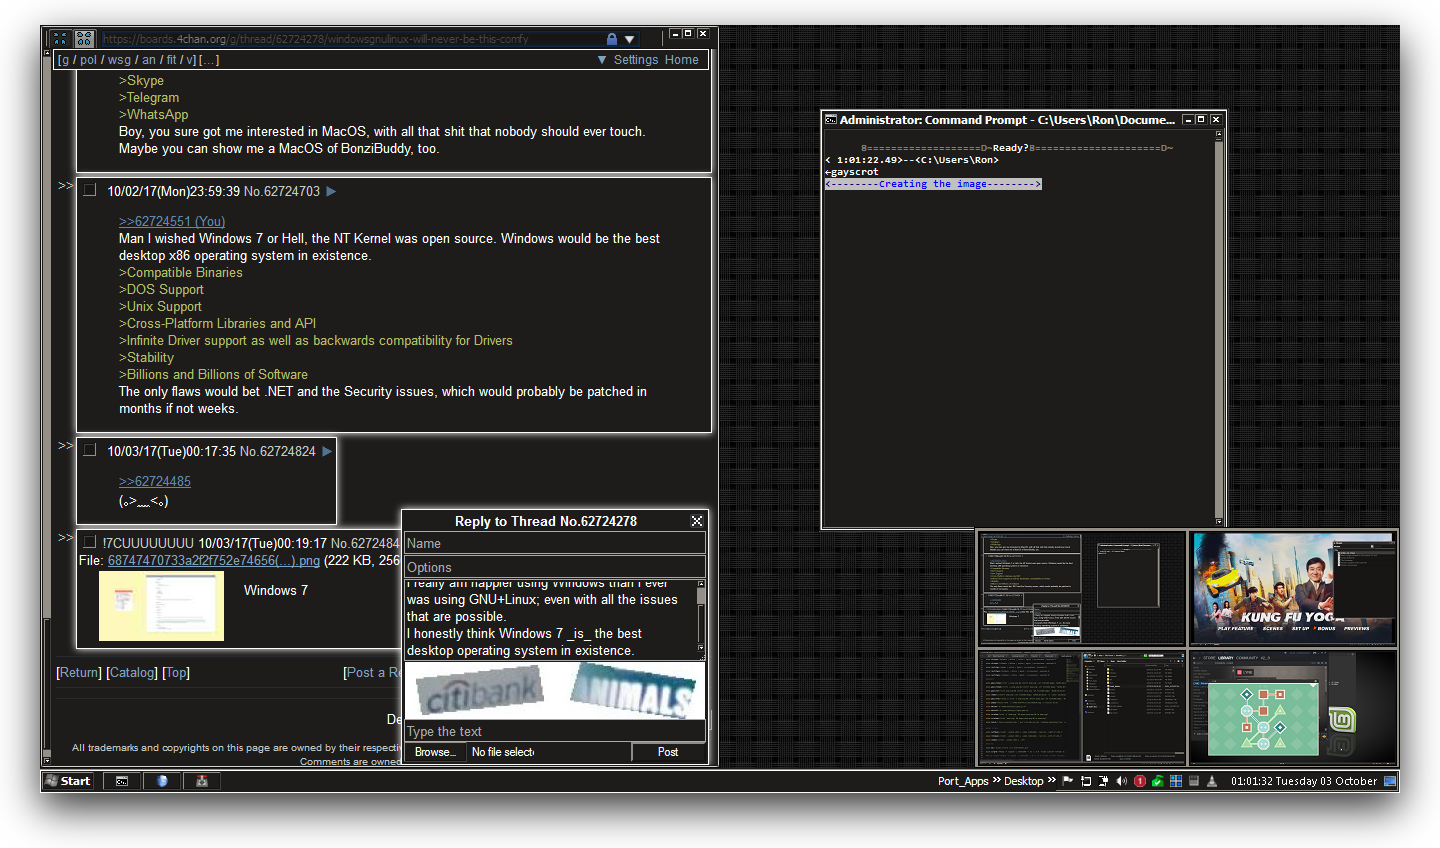Open the VLC cone tray icon

click(1212, 781)
